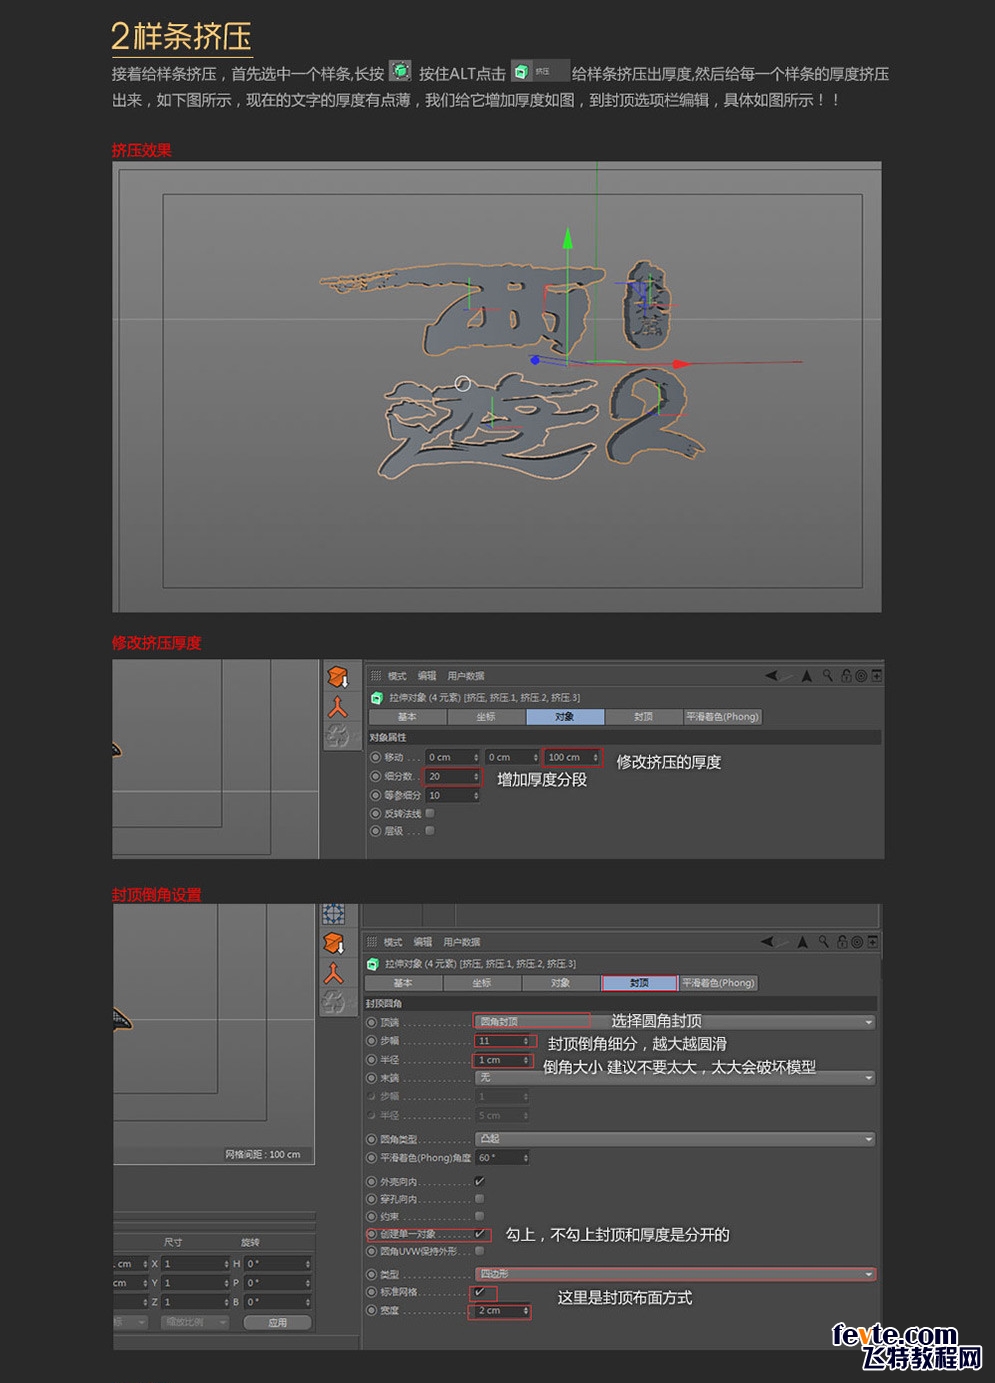Screen dimensions: 995x1383
Task: Open the 末端 无 dropdown
Action: 675,1078
